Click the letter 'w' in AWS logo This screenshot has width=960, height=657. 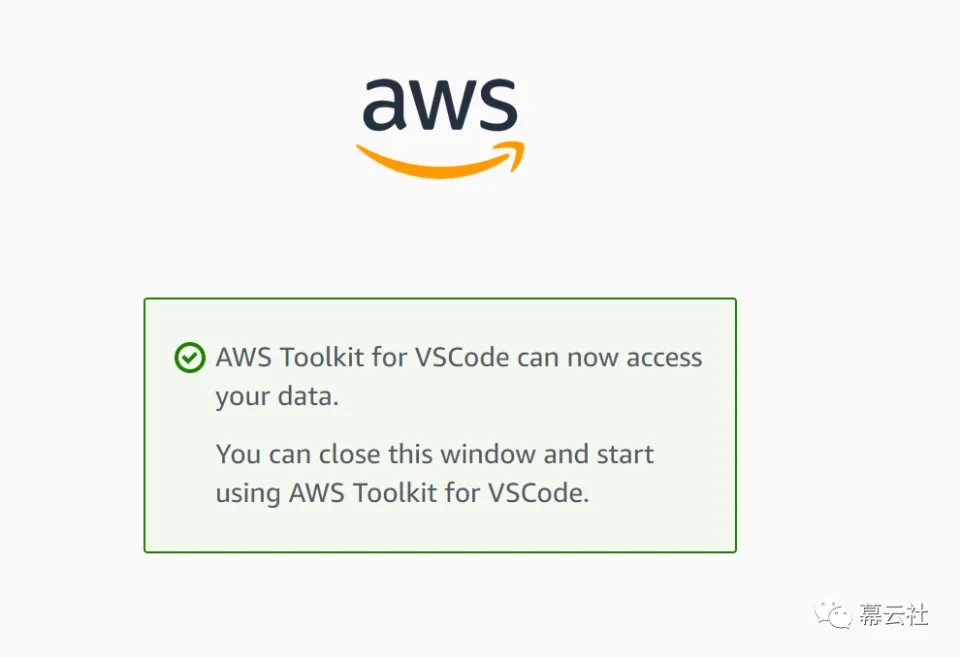[x=443, y=105]
